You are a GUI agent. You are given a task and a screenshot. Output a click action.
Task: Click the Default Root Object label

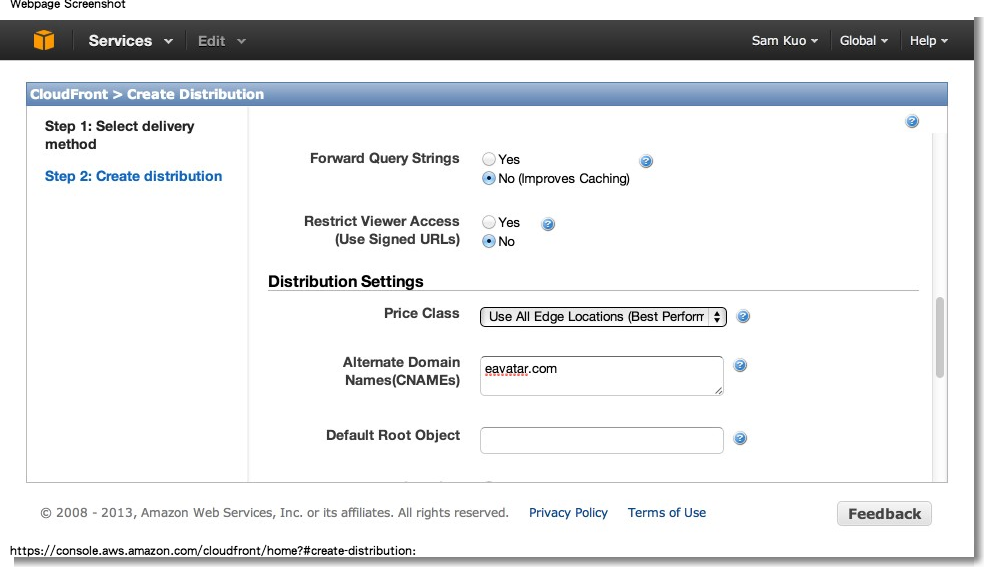[x=393, y=435]
